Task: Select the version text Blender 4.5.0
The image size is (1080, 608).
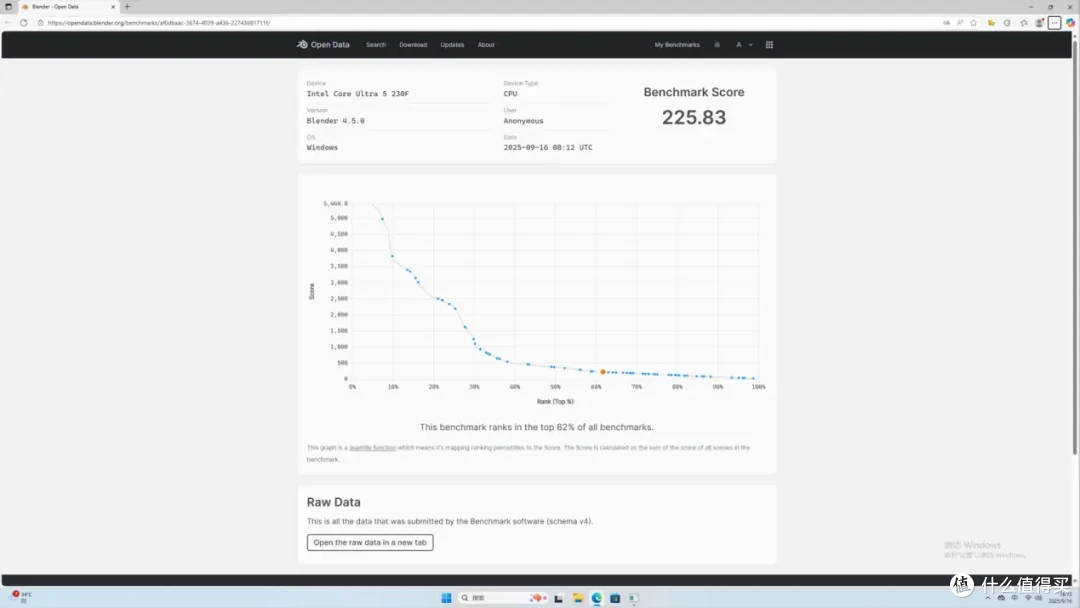Action: pyautogui.click(x=335, y=120)
